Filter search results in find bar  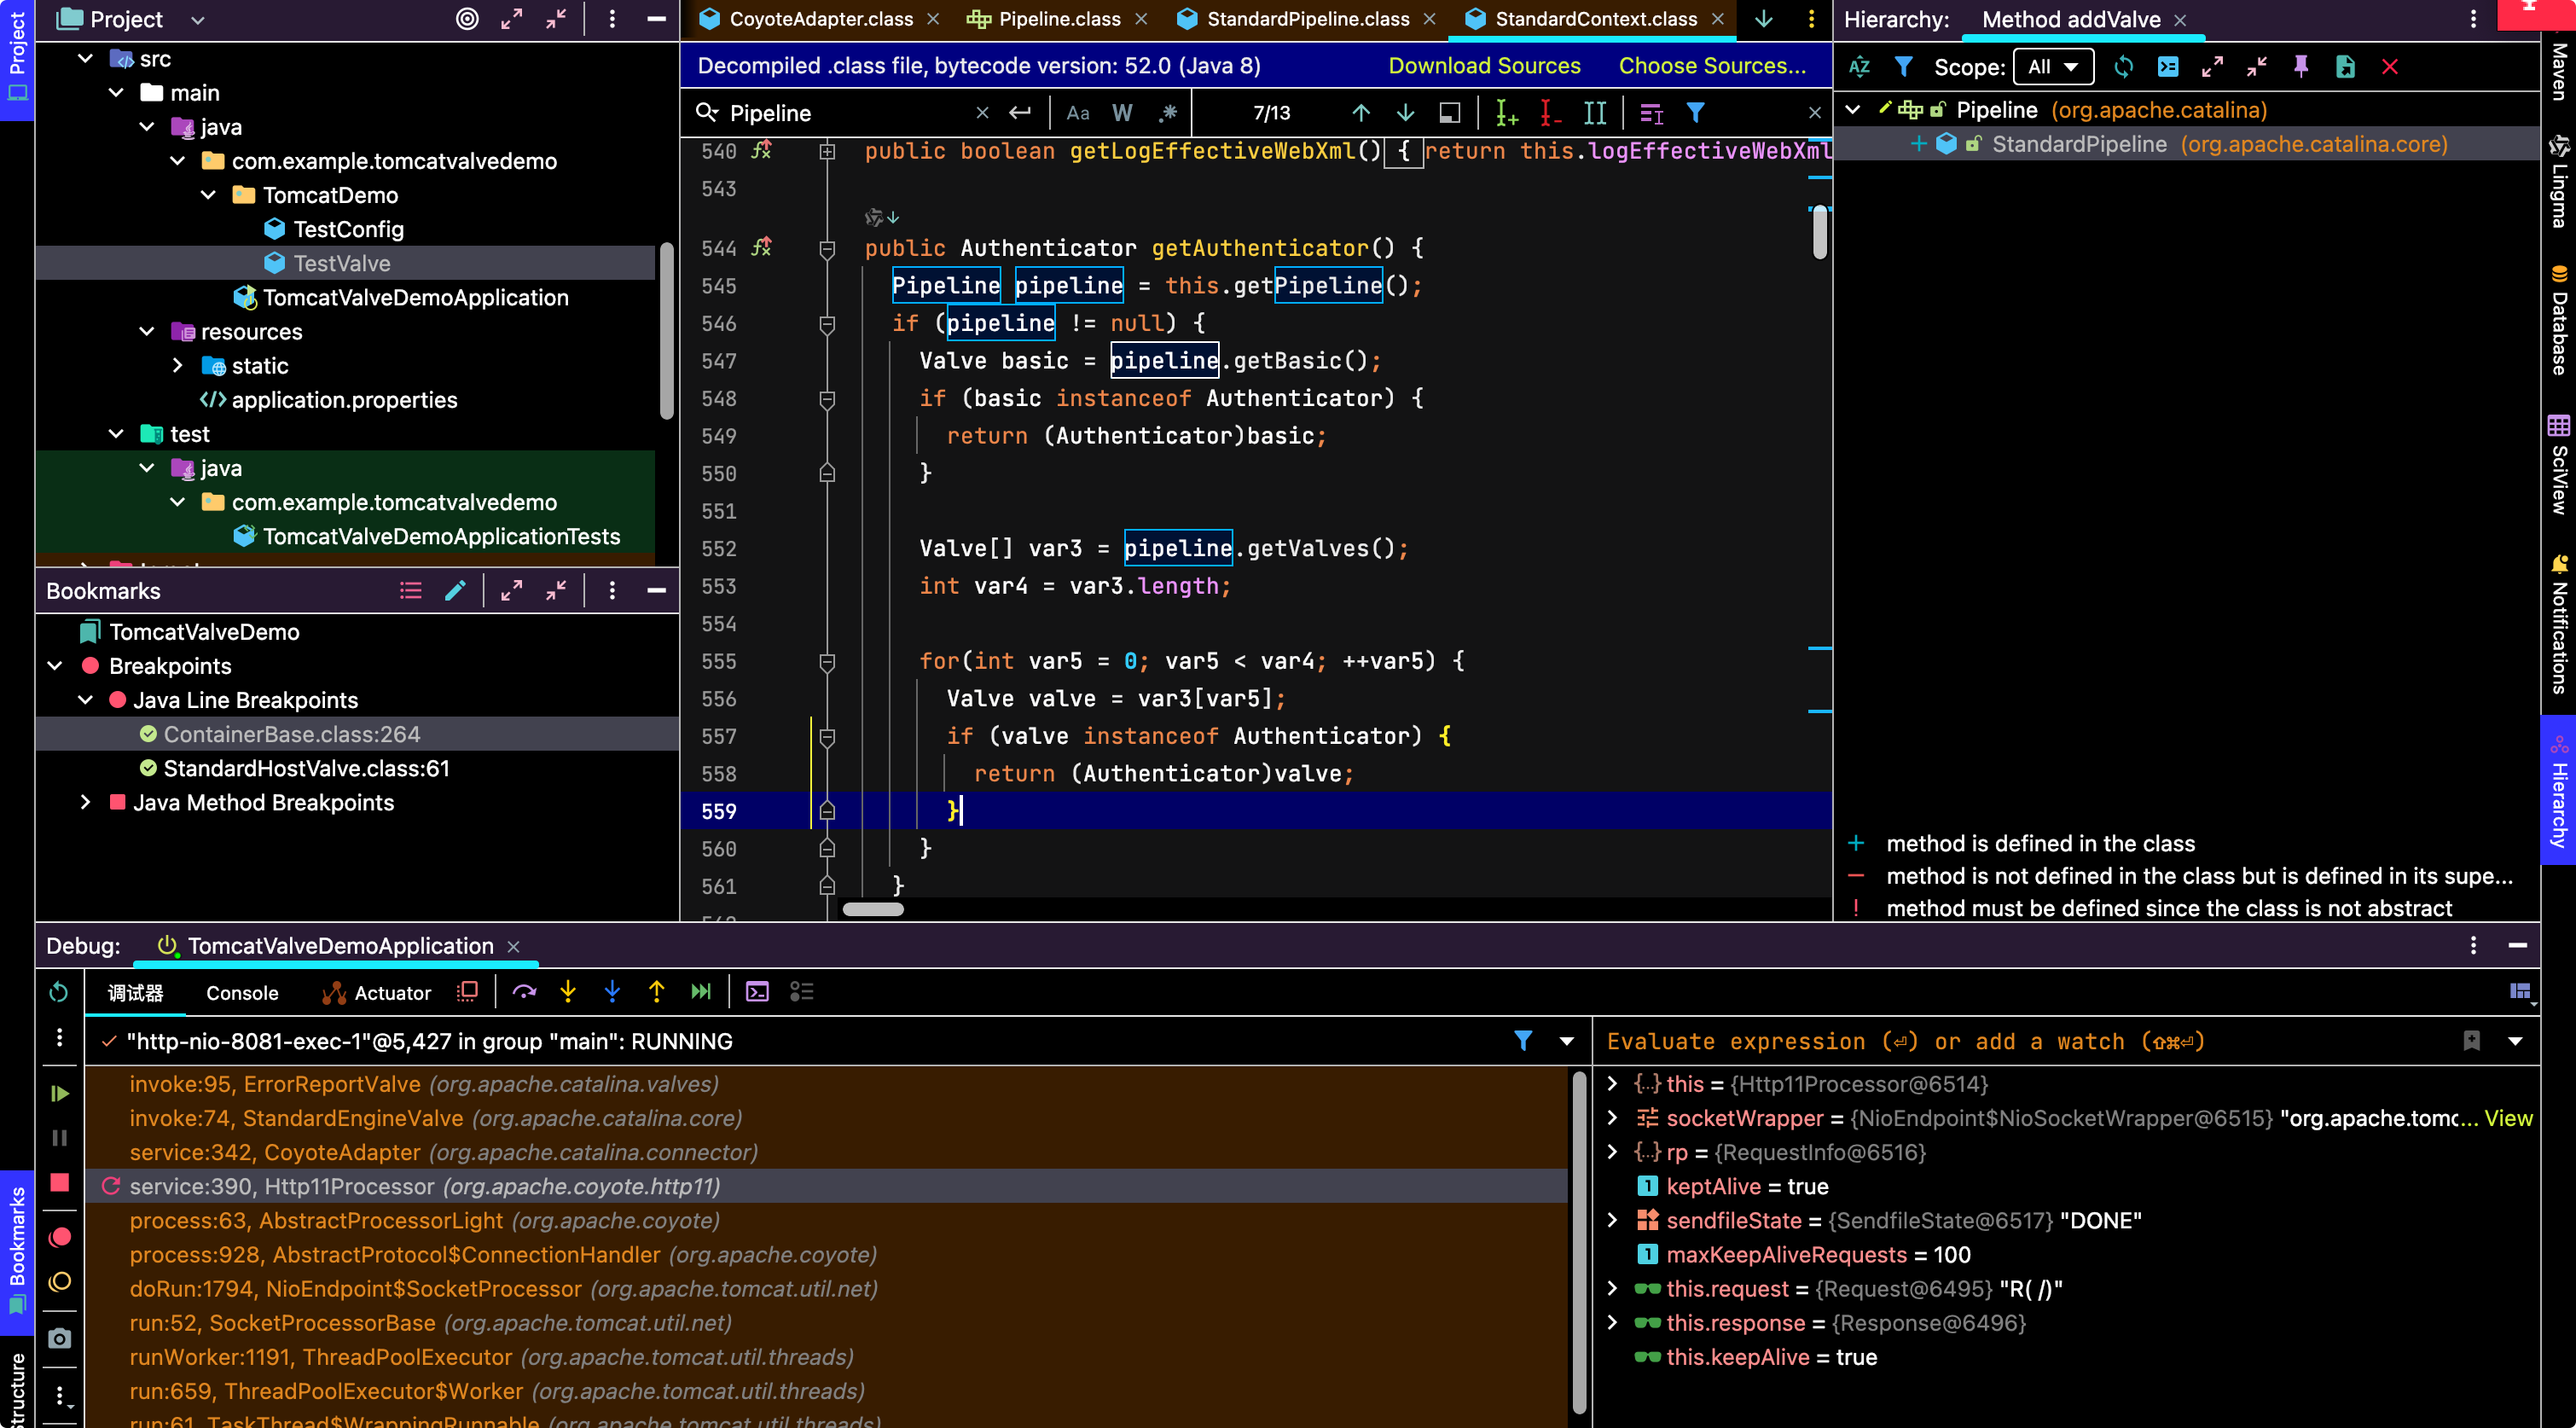point(1696,113)
